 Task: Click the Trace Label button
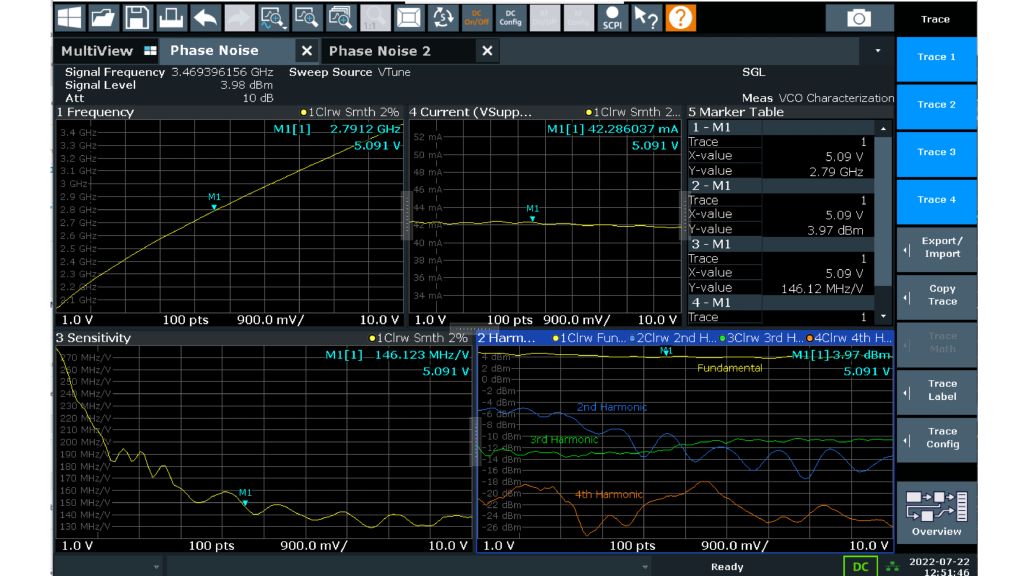tap(936, 390)
